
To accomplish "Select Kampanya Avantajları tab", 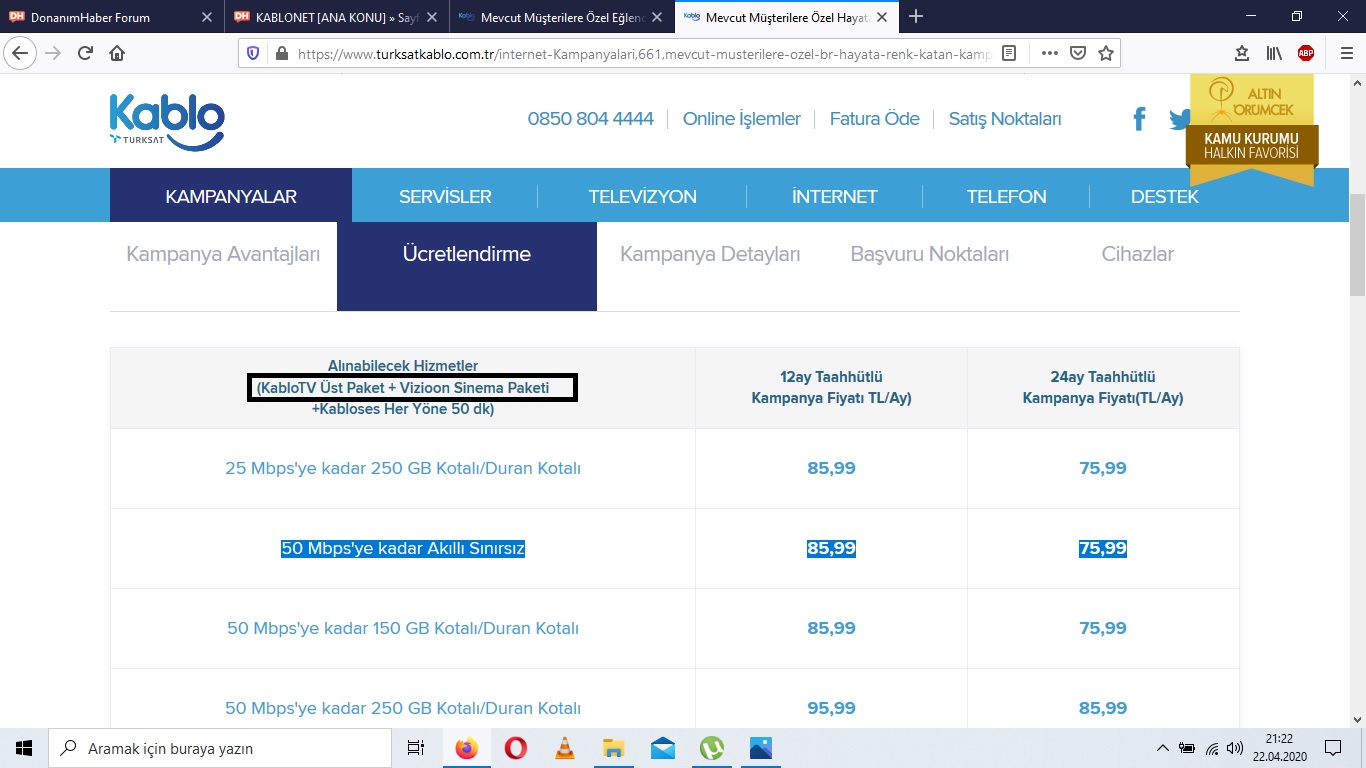I will point(223,254).
